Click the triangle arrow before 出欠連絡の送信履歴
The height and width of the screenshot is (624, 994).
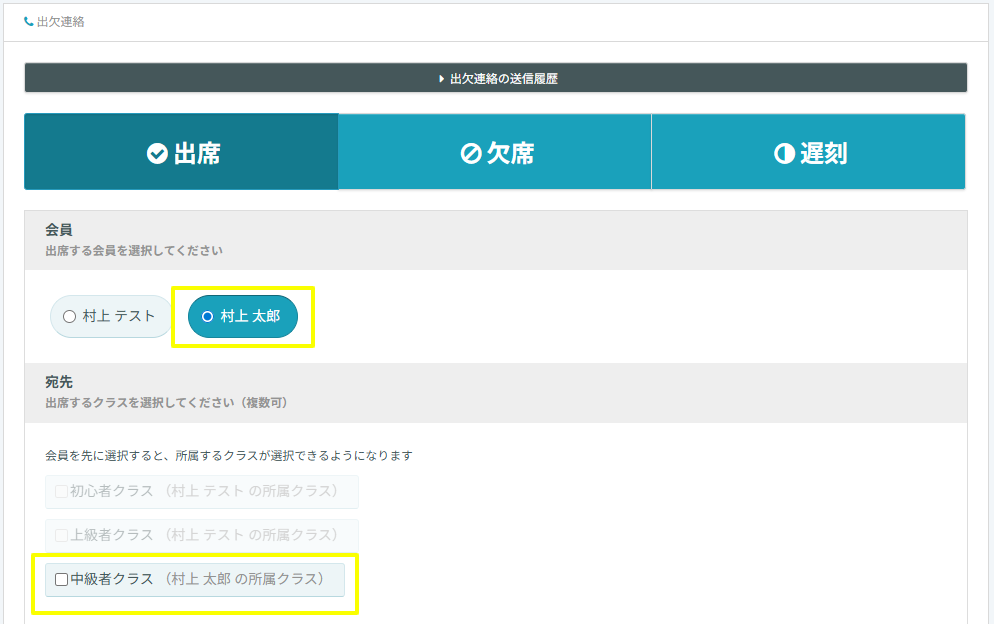pyautogui.click(x=442, y=78)
